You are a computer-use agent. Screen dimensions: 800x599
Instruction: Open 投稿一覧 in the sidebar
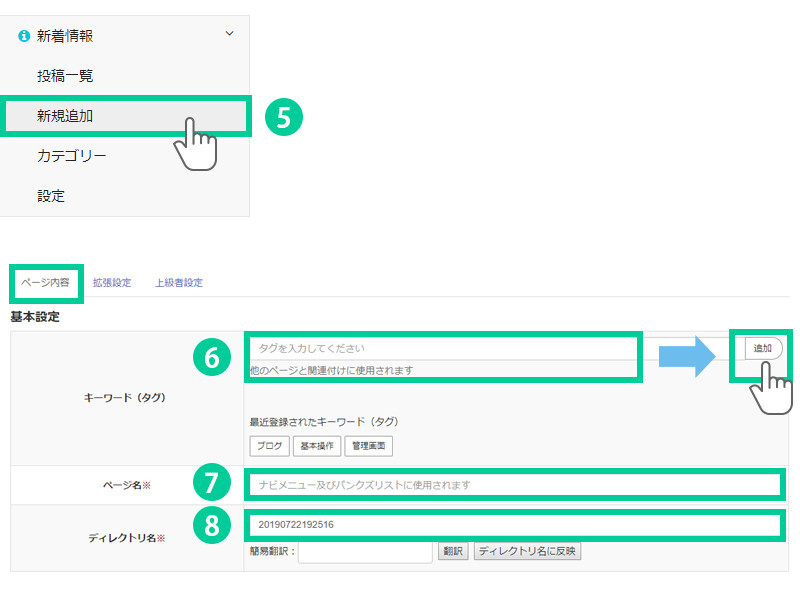coord(65,76)
